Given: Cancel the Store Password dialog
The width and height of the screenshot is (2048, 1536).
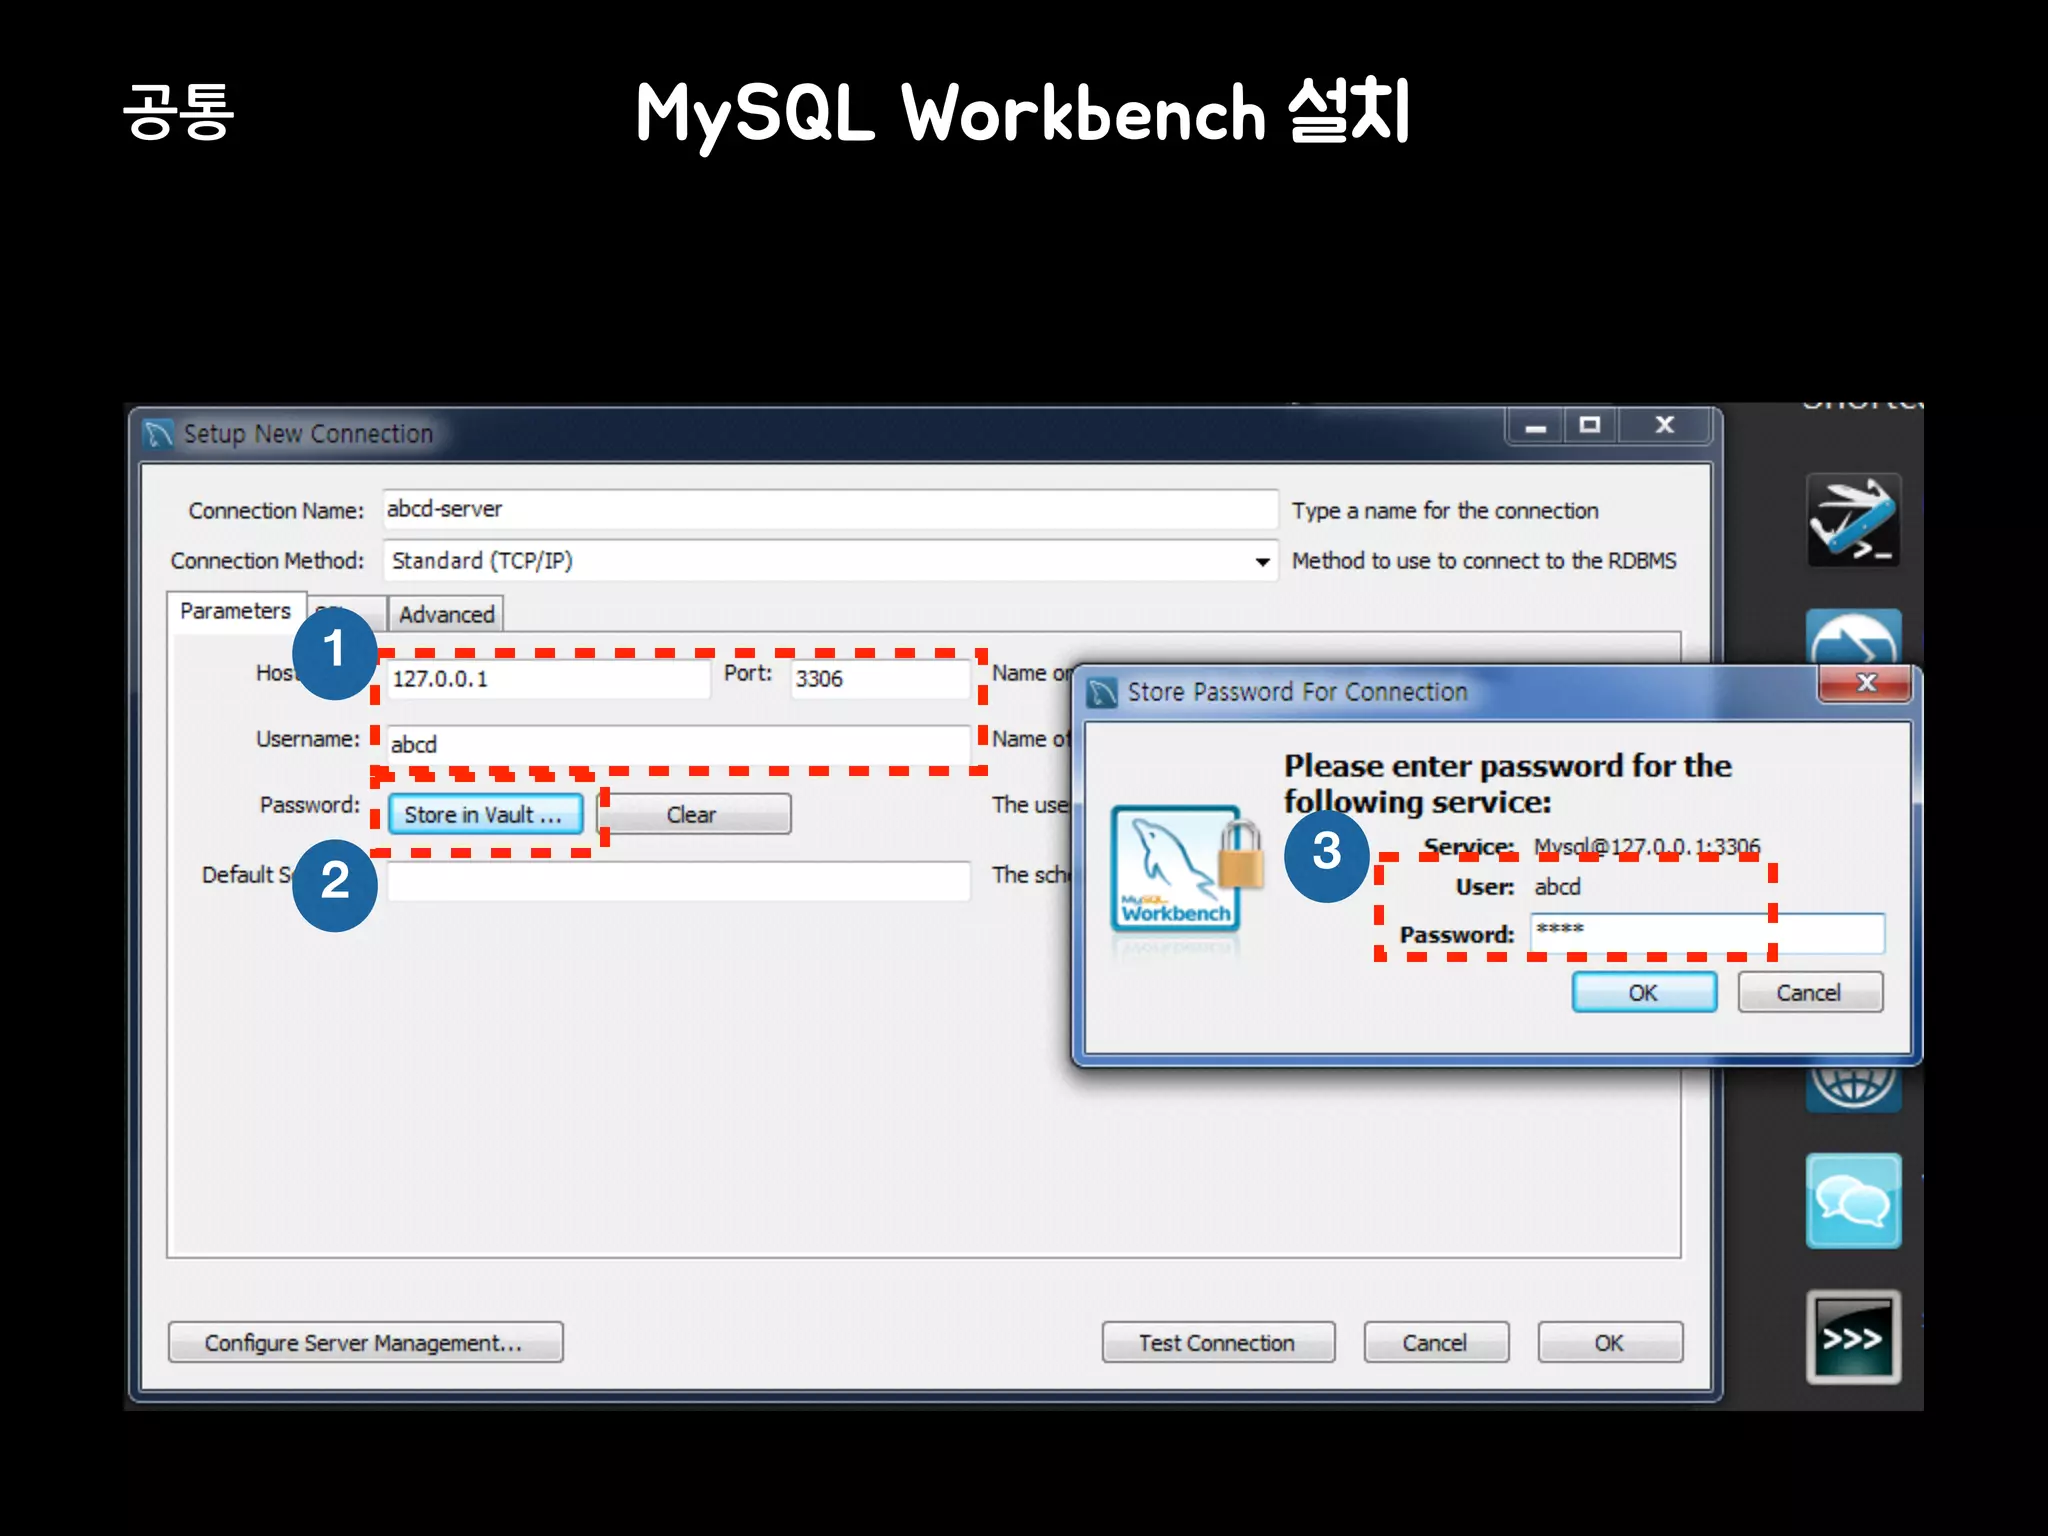Looking at the screenshot, I should point(1809,993).
